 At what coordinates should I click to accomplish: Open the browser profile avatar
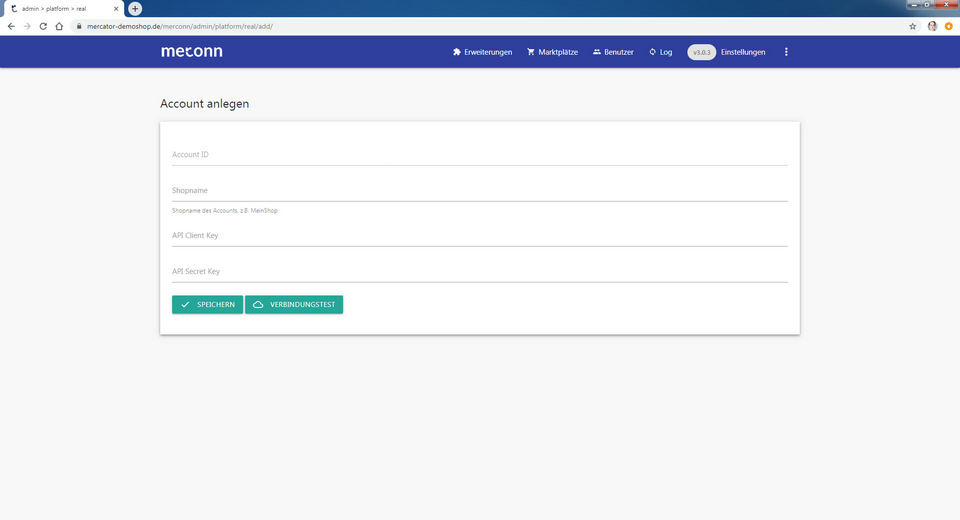click(932, 26)
